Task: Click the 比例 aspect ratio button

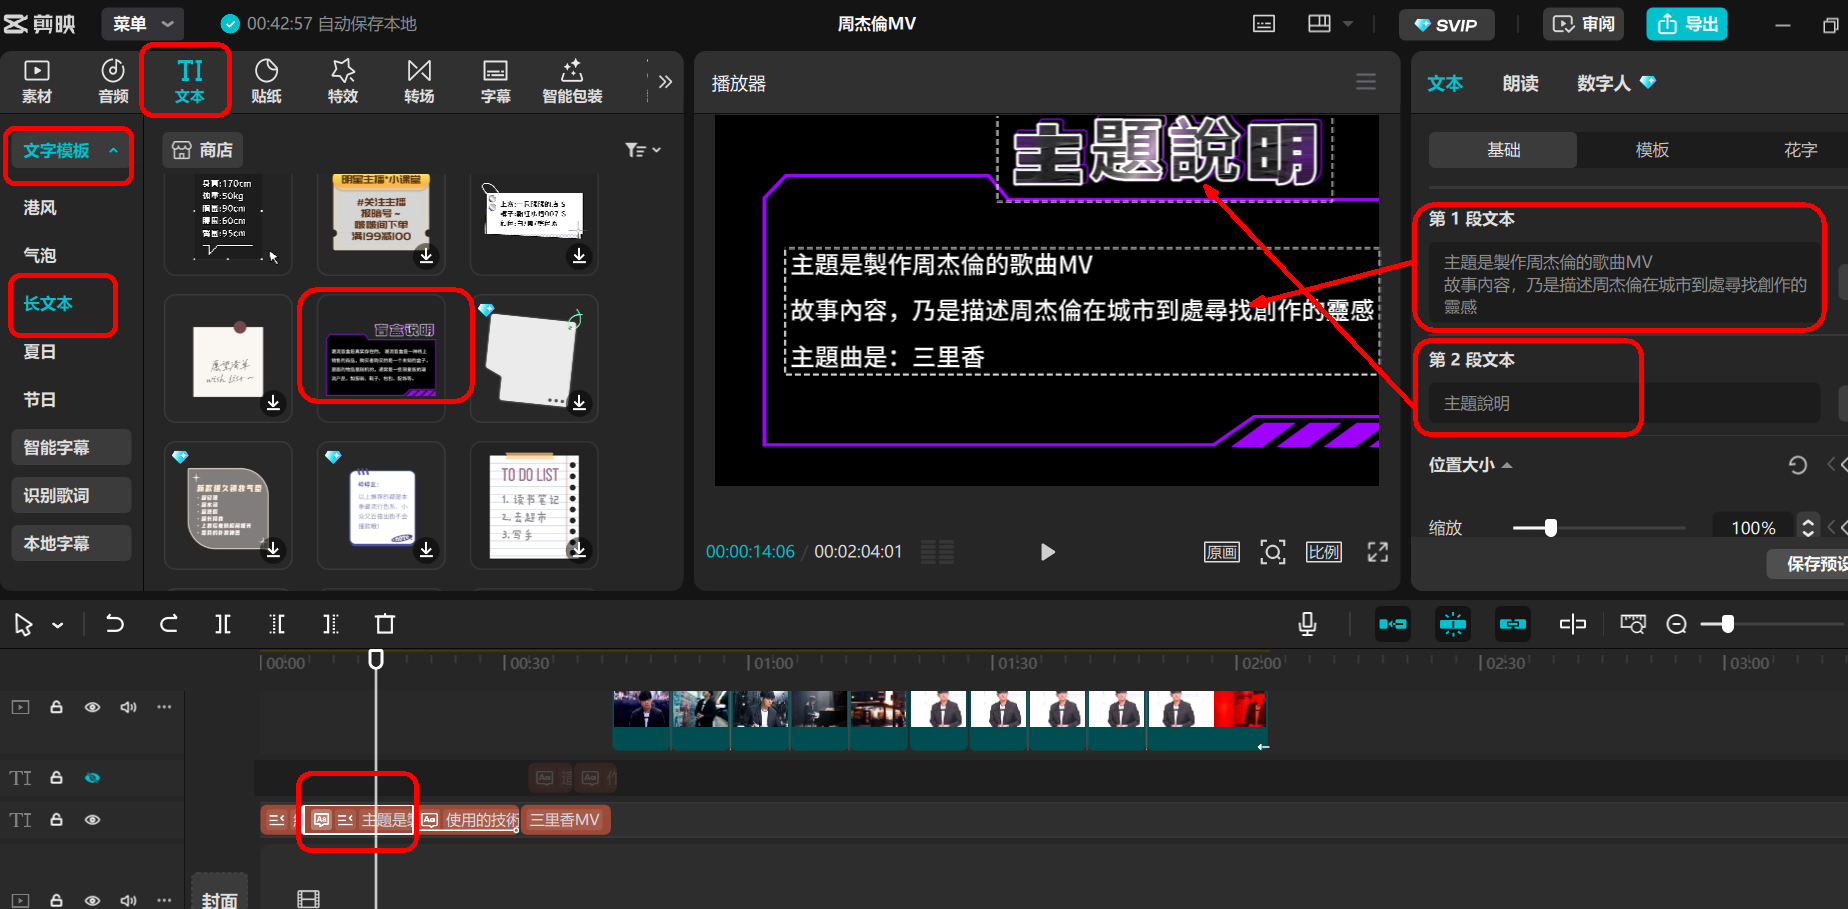Action: [1324, 552]
